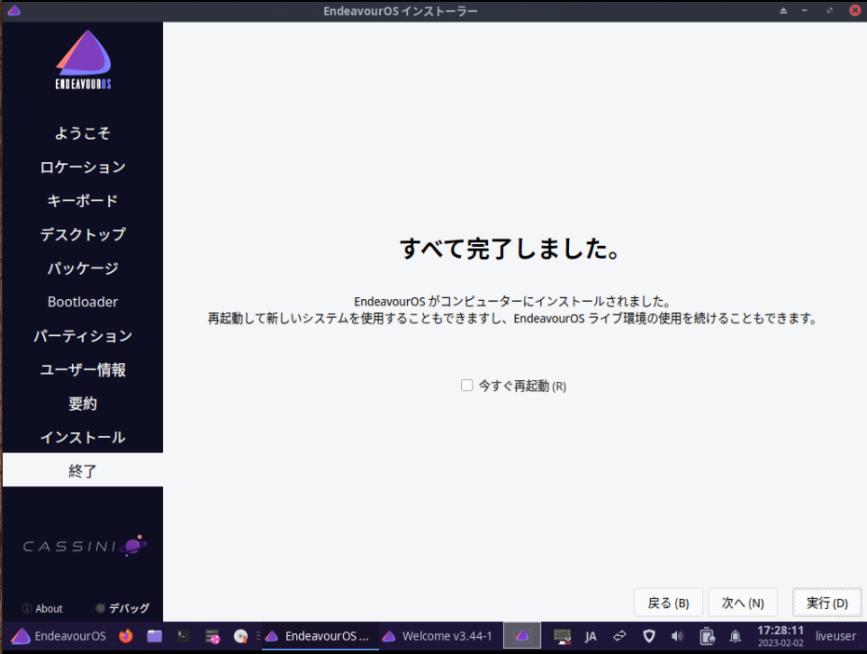This screenshot has height=654, width=867.
Task: Select the ロケーション step in sidebar
Action: 82,167
